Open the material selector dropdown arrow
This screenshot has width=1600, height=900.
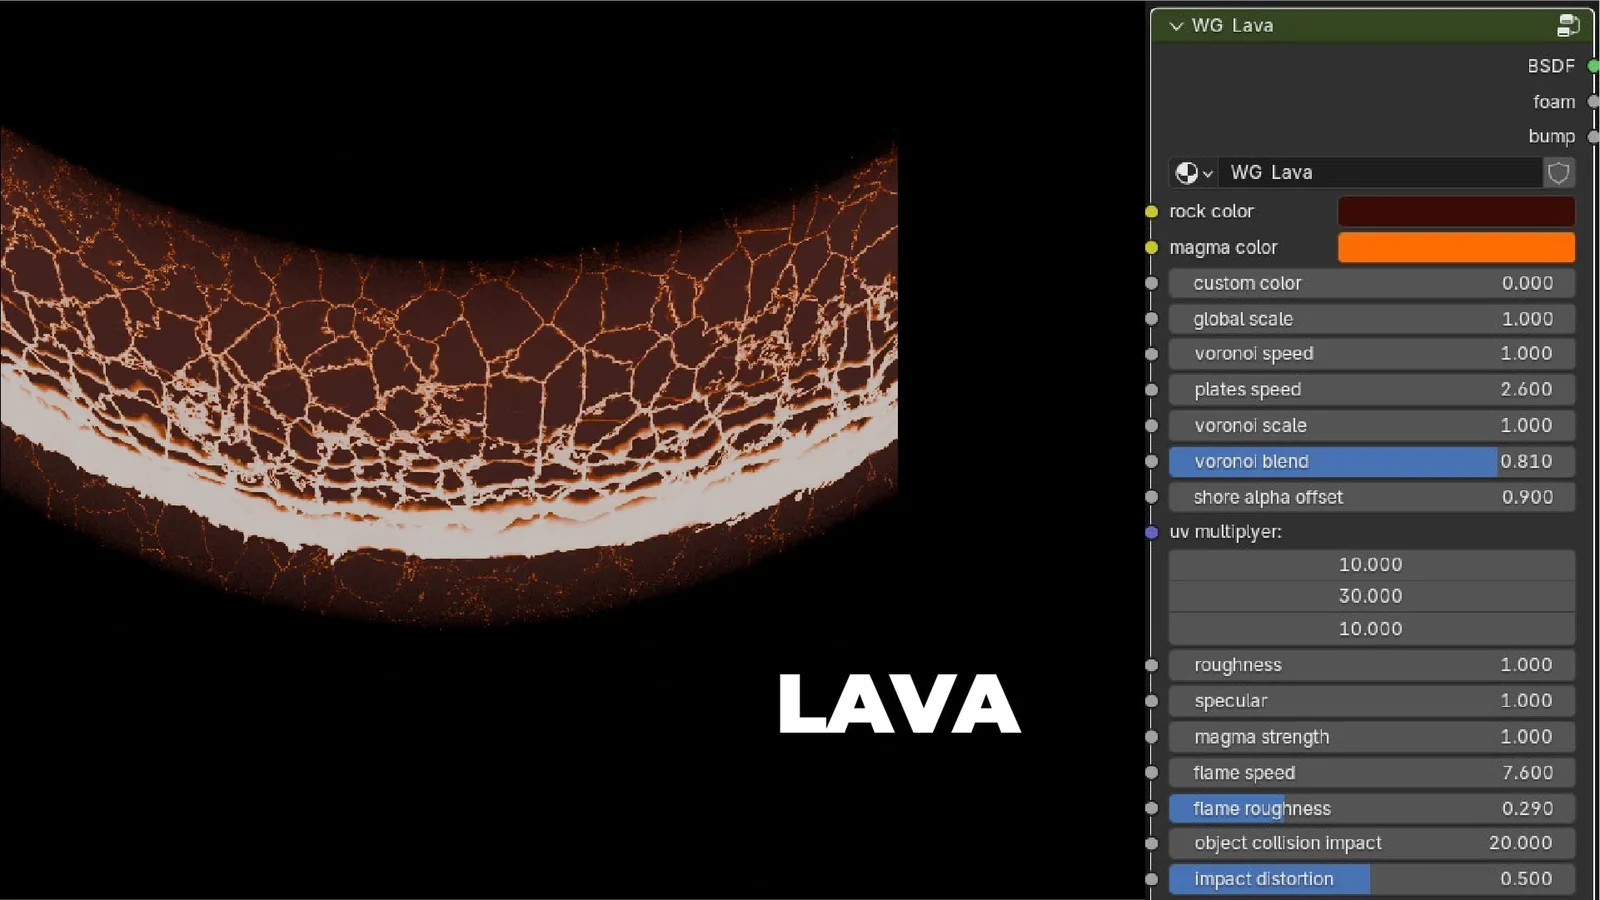(x=1207, y=172)
